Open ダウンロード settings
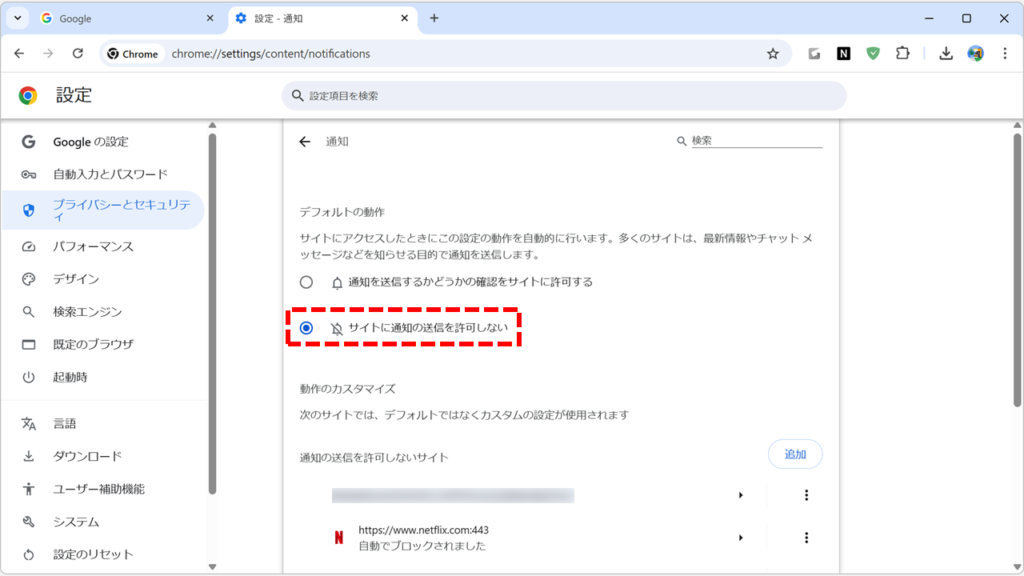This screenshot has width=1024, height=576. (x=103, y=456)
